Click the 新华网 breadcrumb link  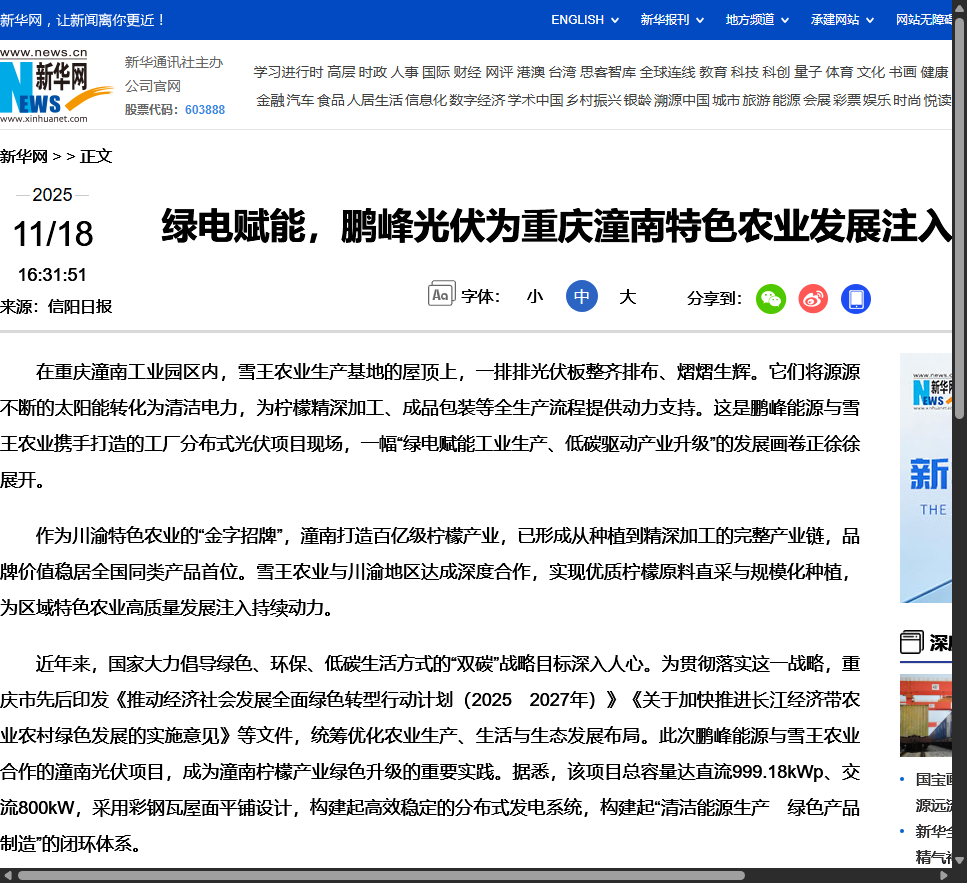click(x=24, y=156)
